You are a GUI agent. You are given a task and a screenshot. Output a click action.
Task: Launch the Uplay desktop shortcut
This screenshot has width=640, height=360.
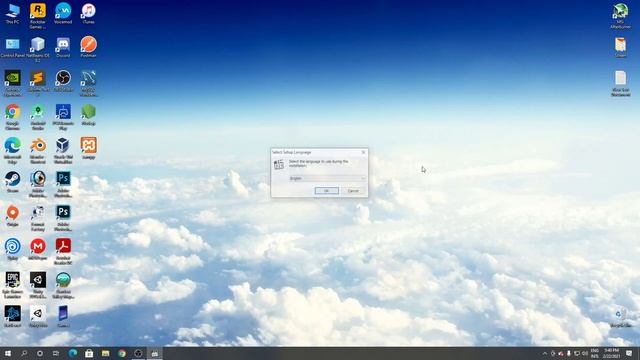[x=13, y=249]
